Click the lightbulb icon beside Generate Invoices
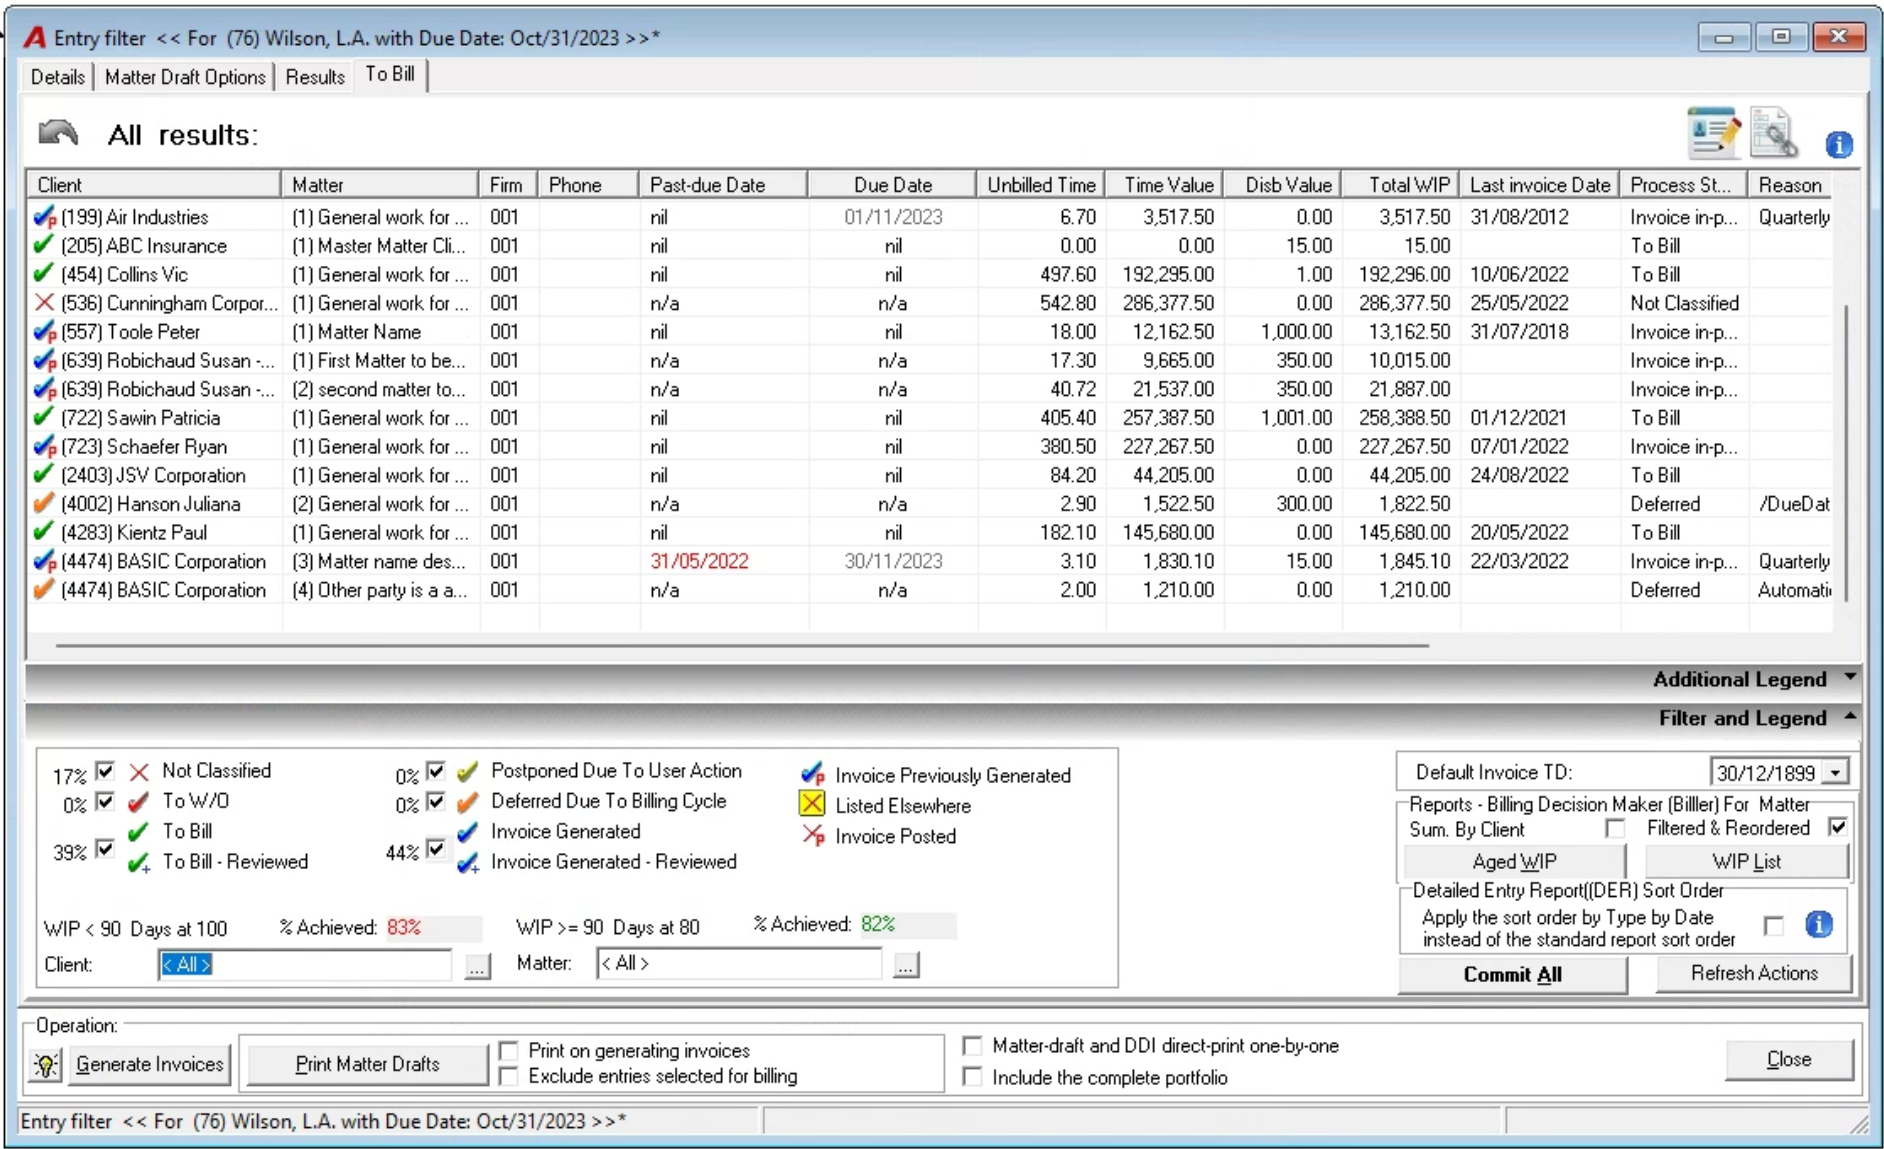Image resolution: width=1884 pixels, height=1149 pixels. click(45, 1065)
